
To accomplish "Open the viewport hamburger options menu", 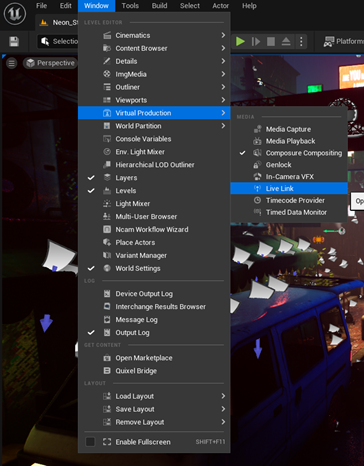I will coord(12,63).
